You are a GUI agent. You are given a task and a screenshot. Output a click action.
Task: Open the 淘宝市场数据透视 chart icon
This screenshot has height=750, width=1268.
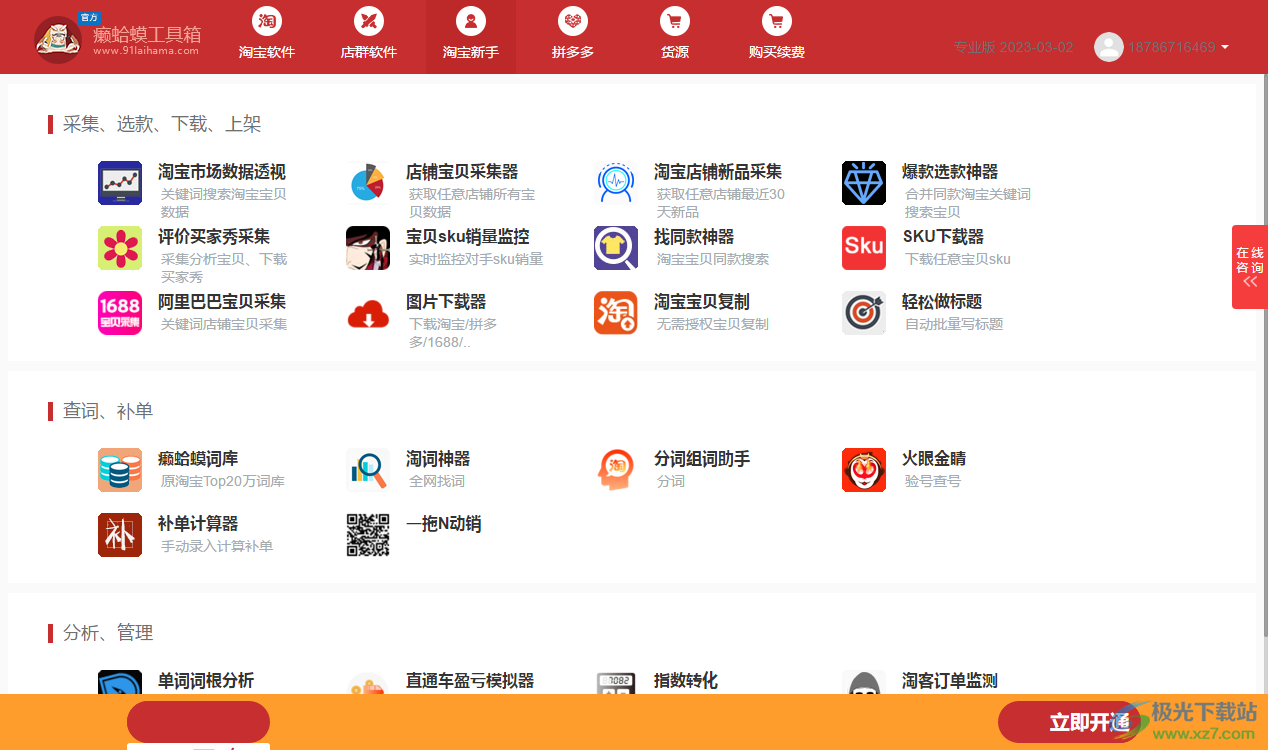click(x=120, y=183)
